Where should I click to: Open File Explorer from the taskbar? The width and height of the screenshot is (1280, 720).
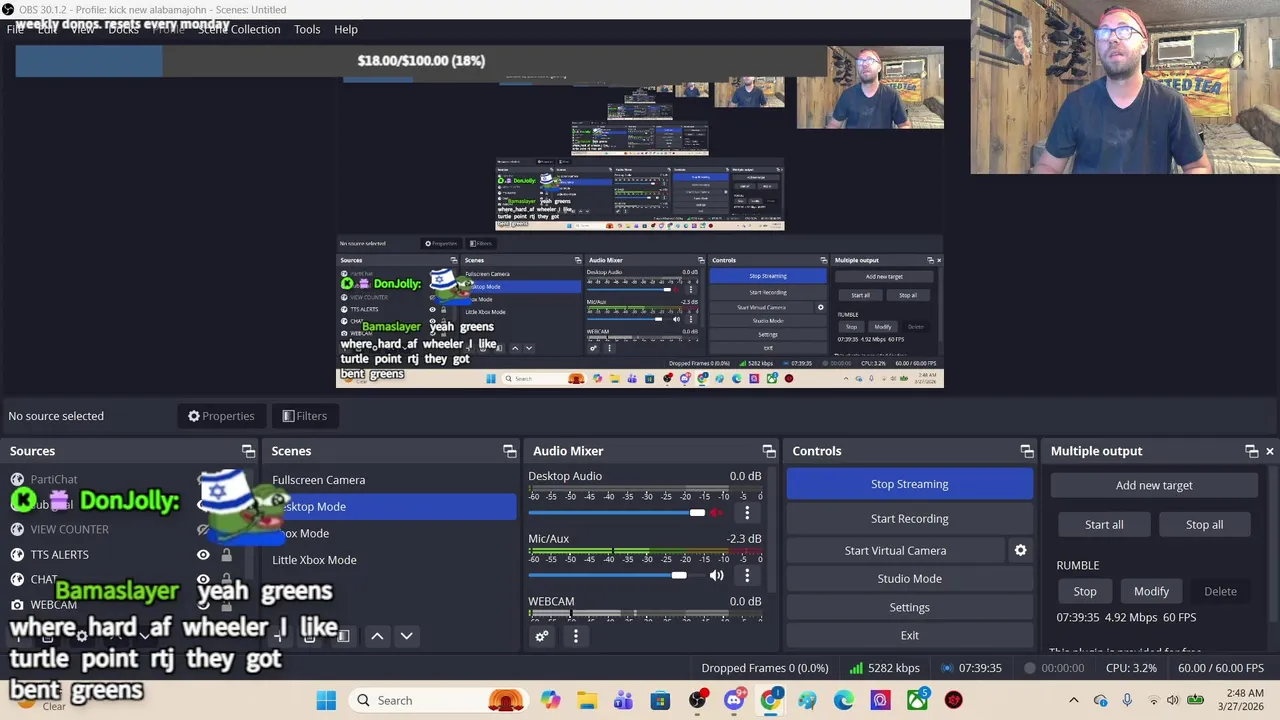[x=587, y=700]
